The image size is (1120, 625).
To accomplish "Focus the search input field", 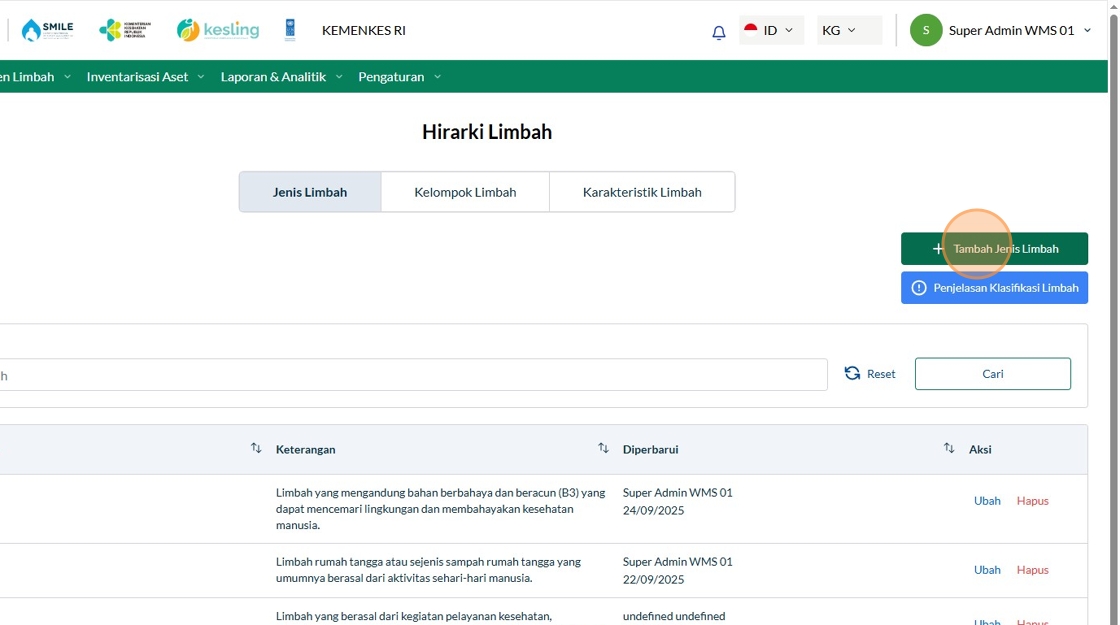I will (x=414, y=374).
